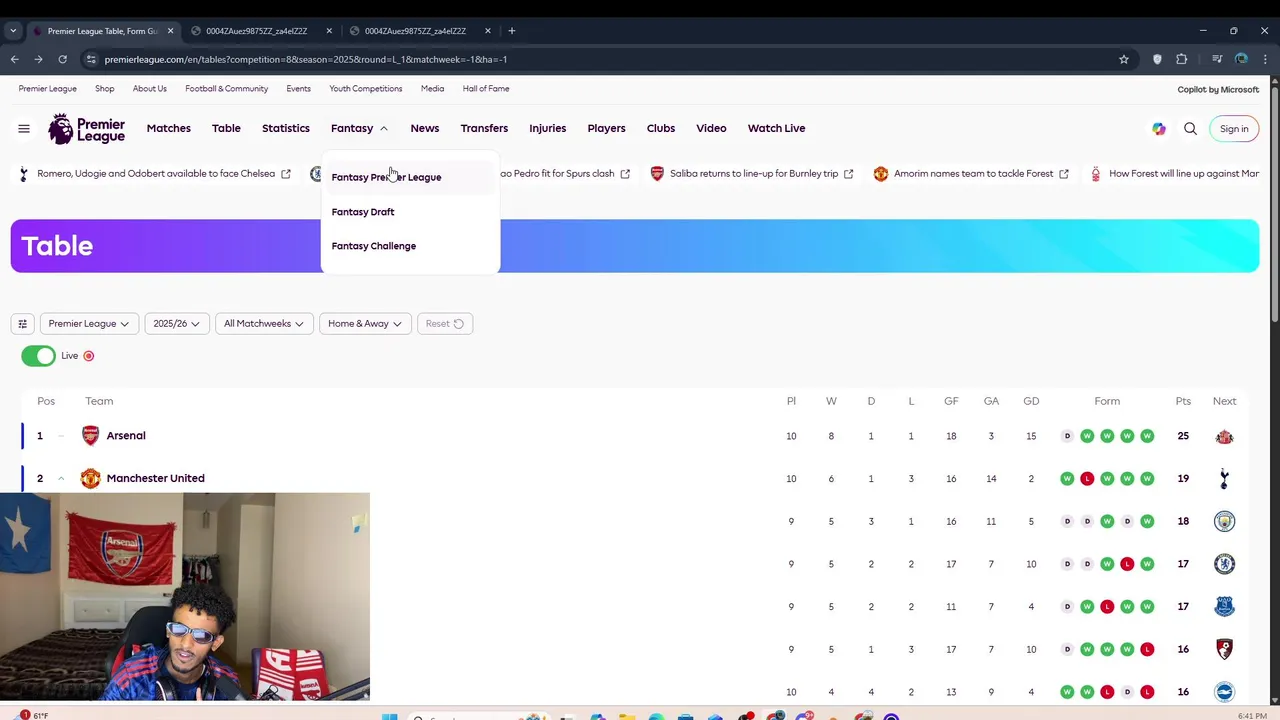Open Amorim names team to tackle Forest
This screenshot has height=720, width=1280.
(973, 174)
